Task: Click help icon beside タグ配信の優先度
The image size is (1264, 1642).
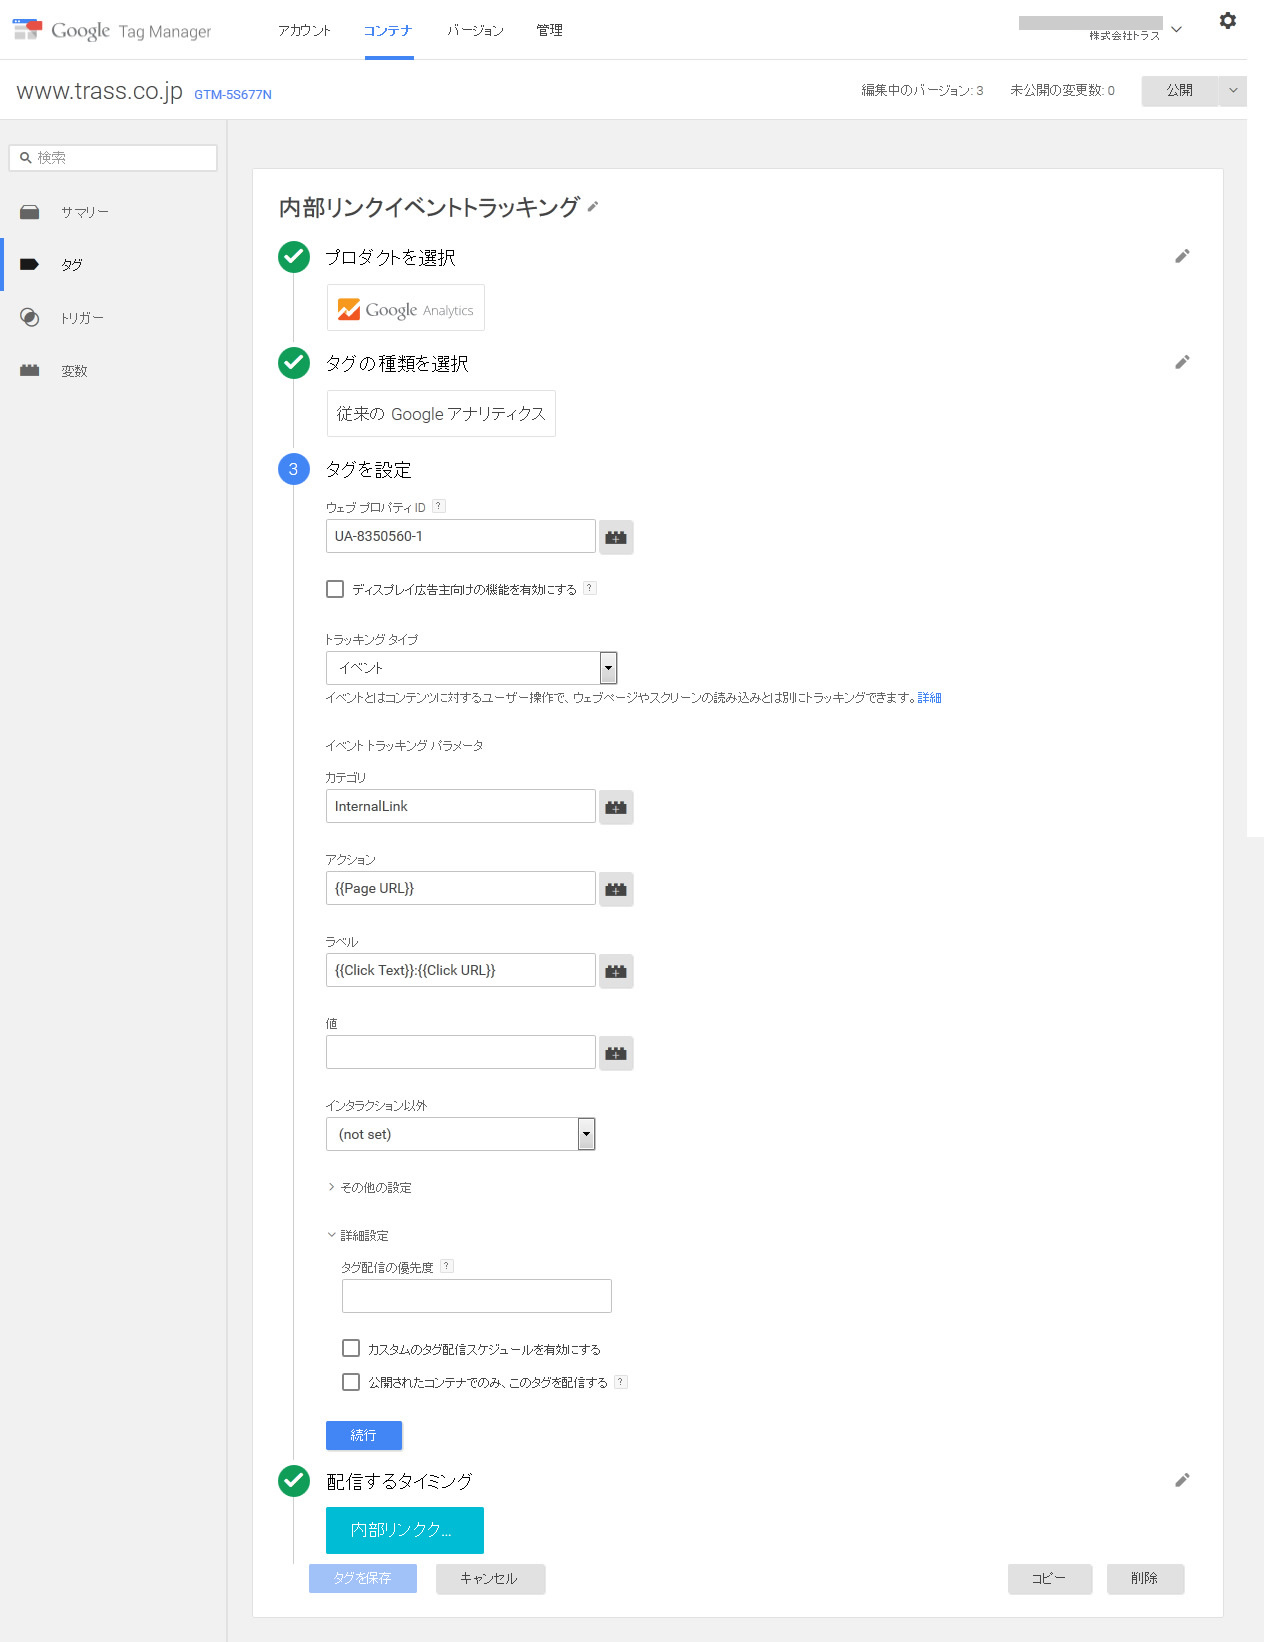Action: [447, 1266]
